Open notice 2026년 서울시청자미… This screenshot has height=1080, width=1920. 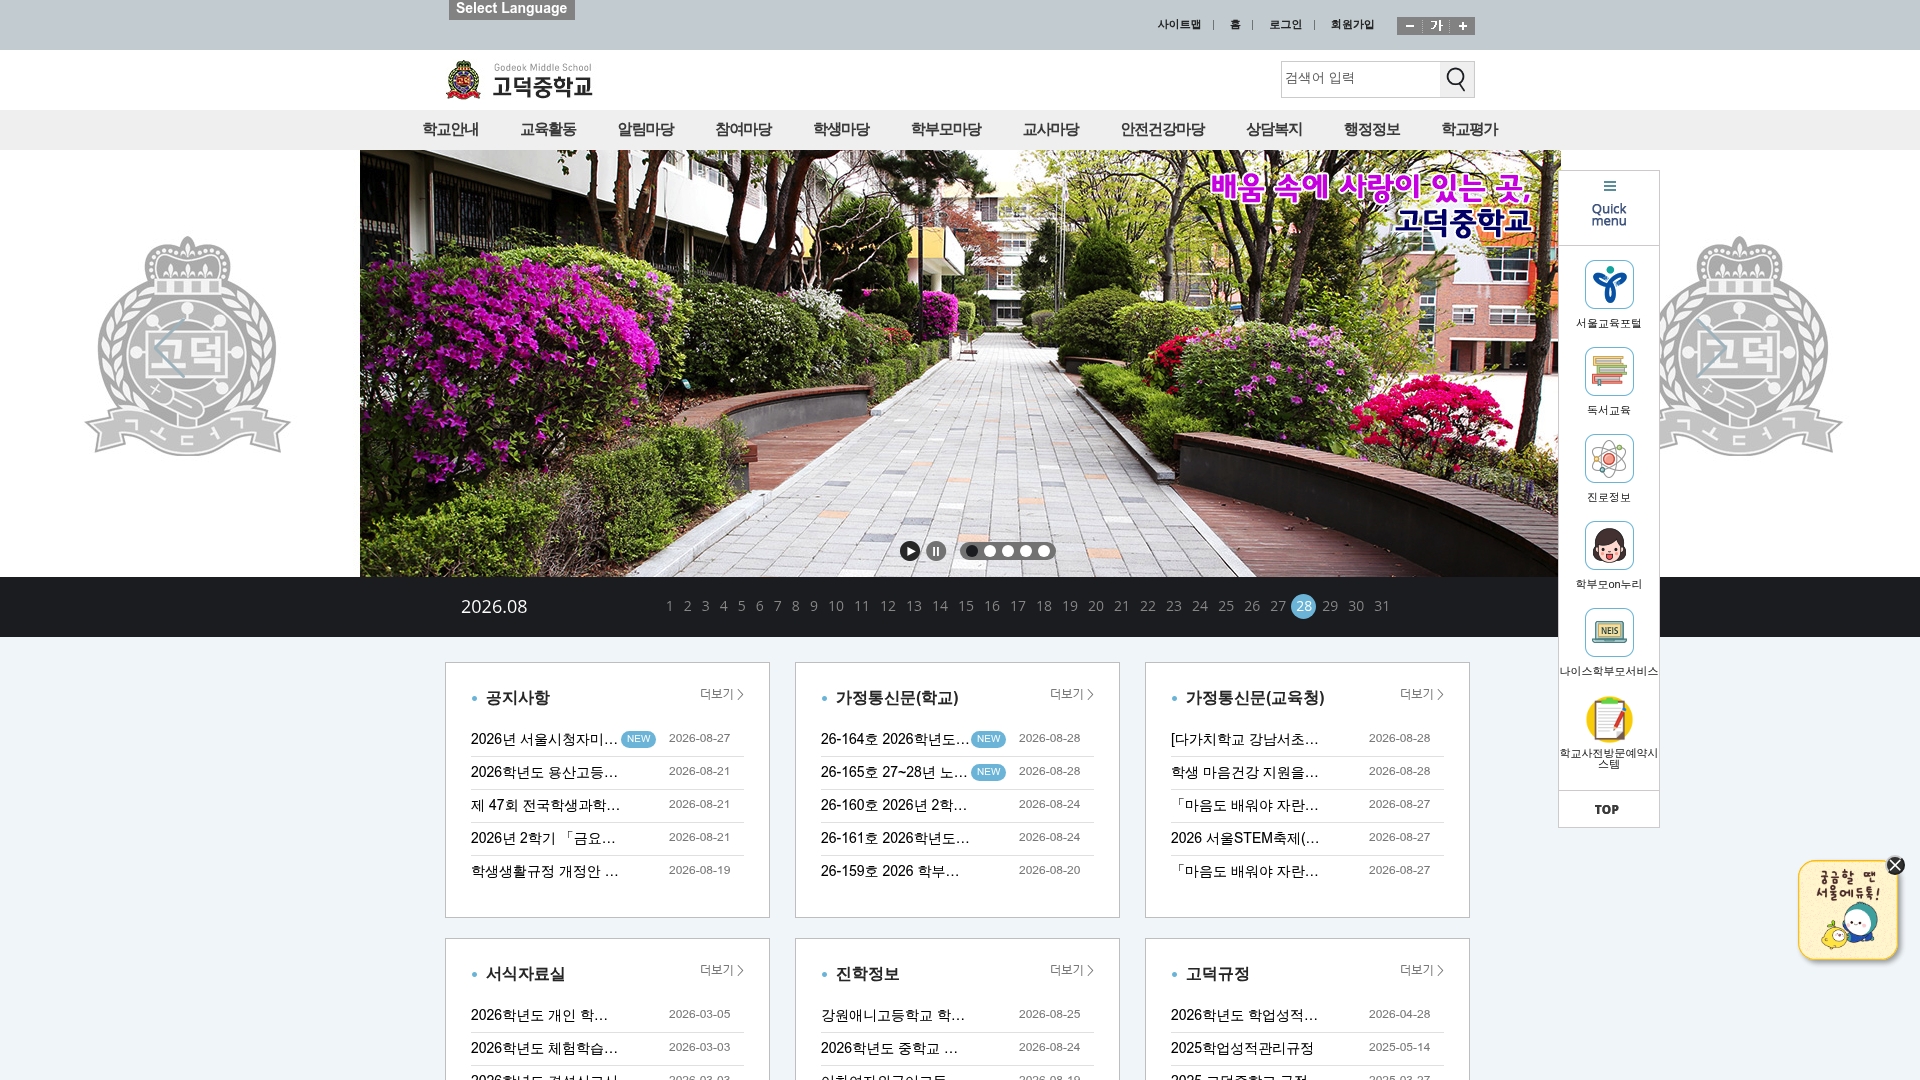pyautogui.click(x=544, y=740)
